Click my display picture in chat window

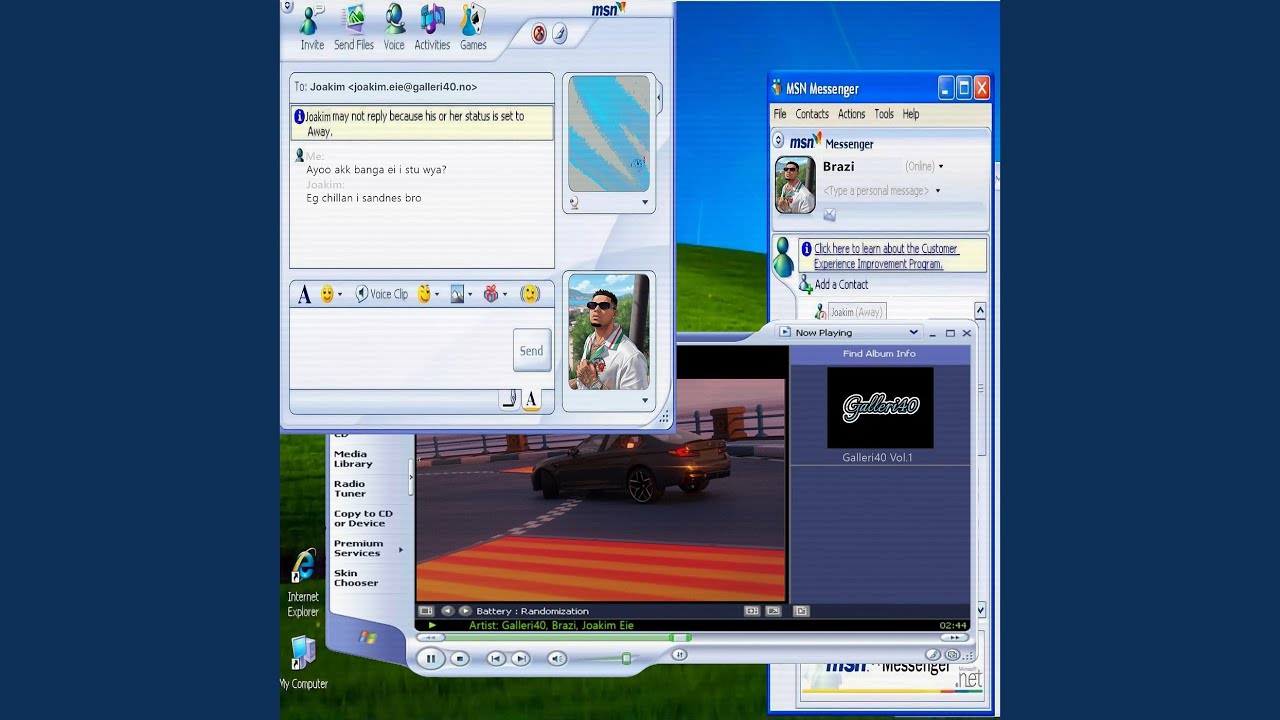(609, 332)
